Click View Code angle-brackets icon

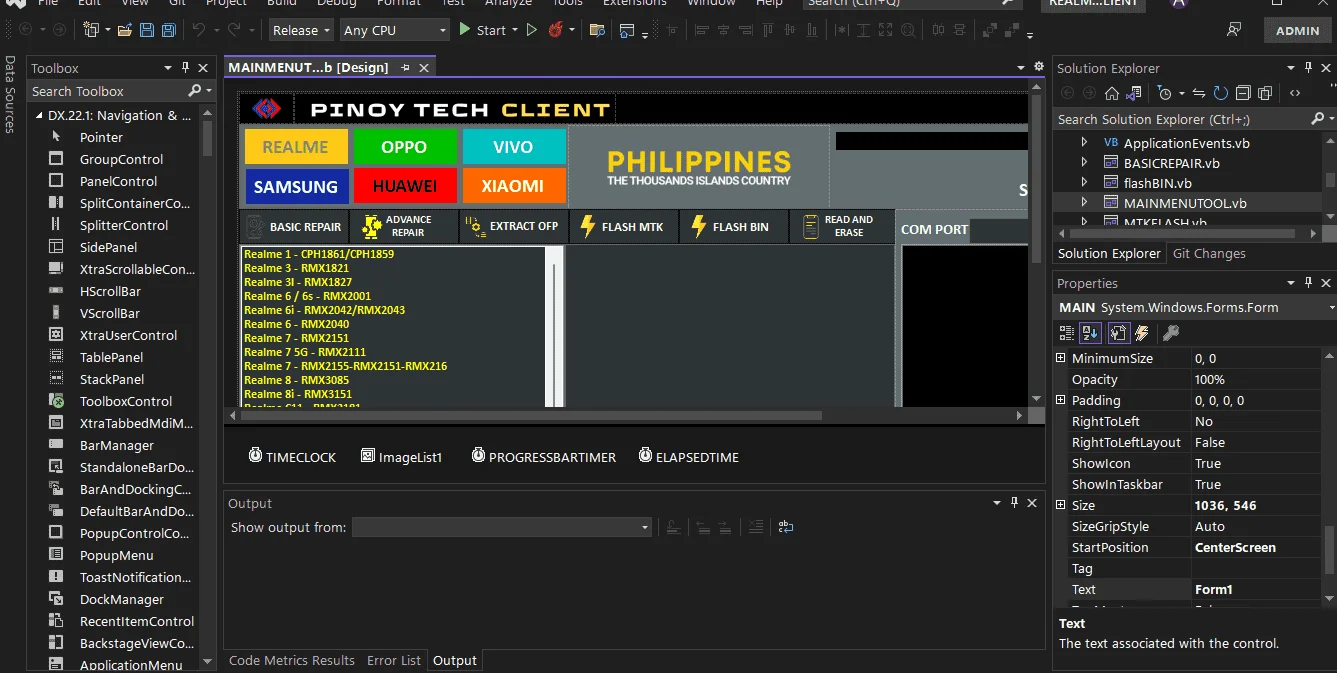tap(1295, 93)
